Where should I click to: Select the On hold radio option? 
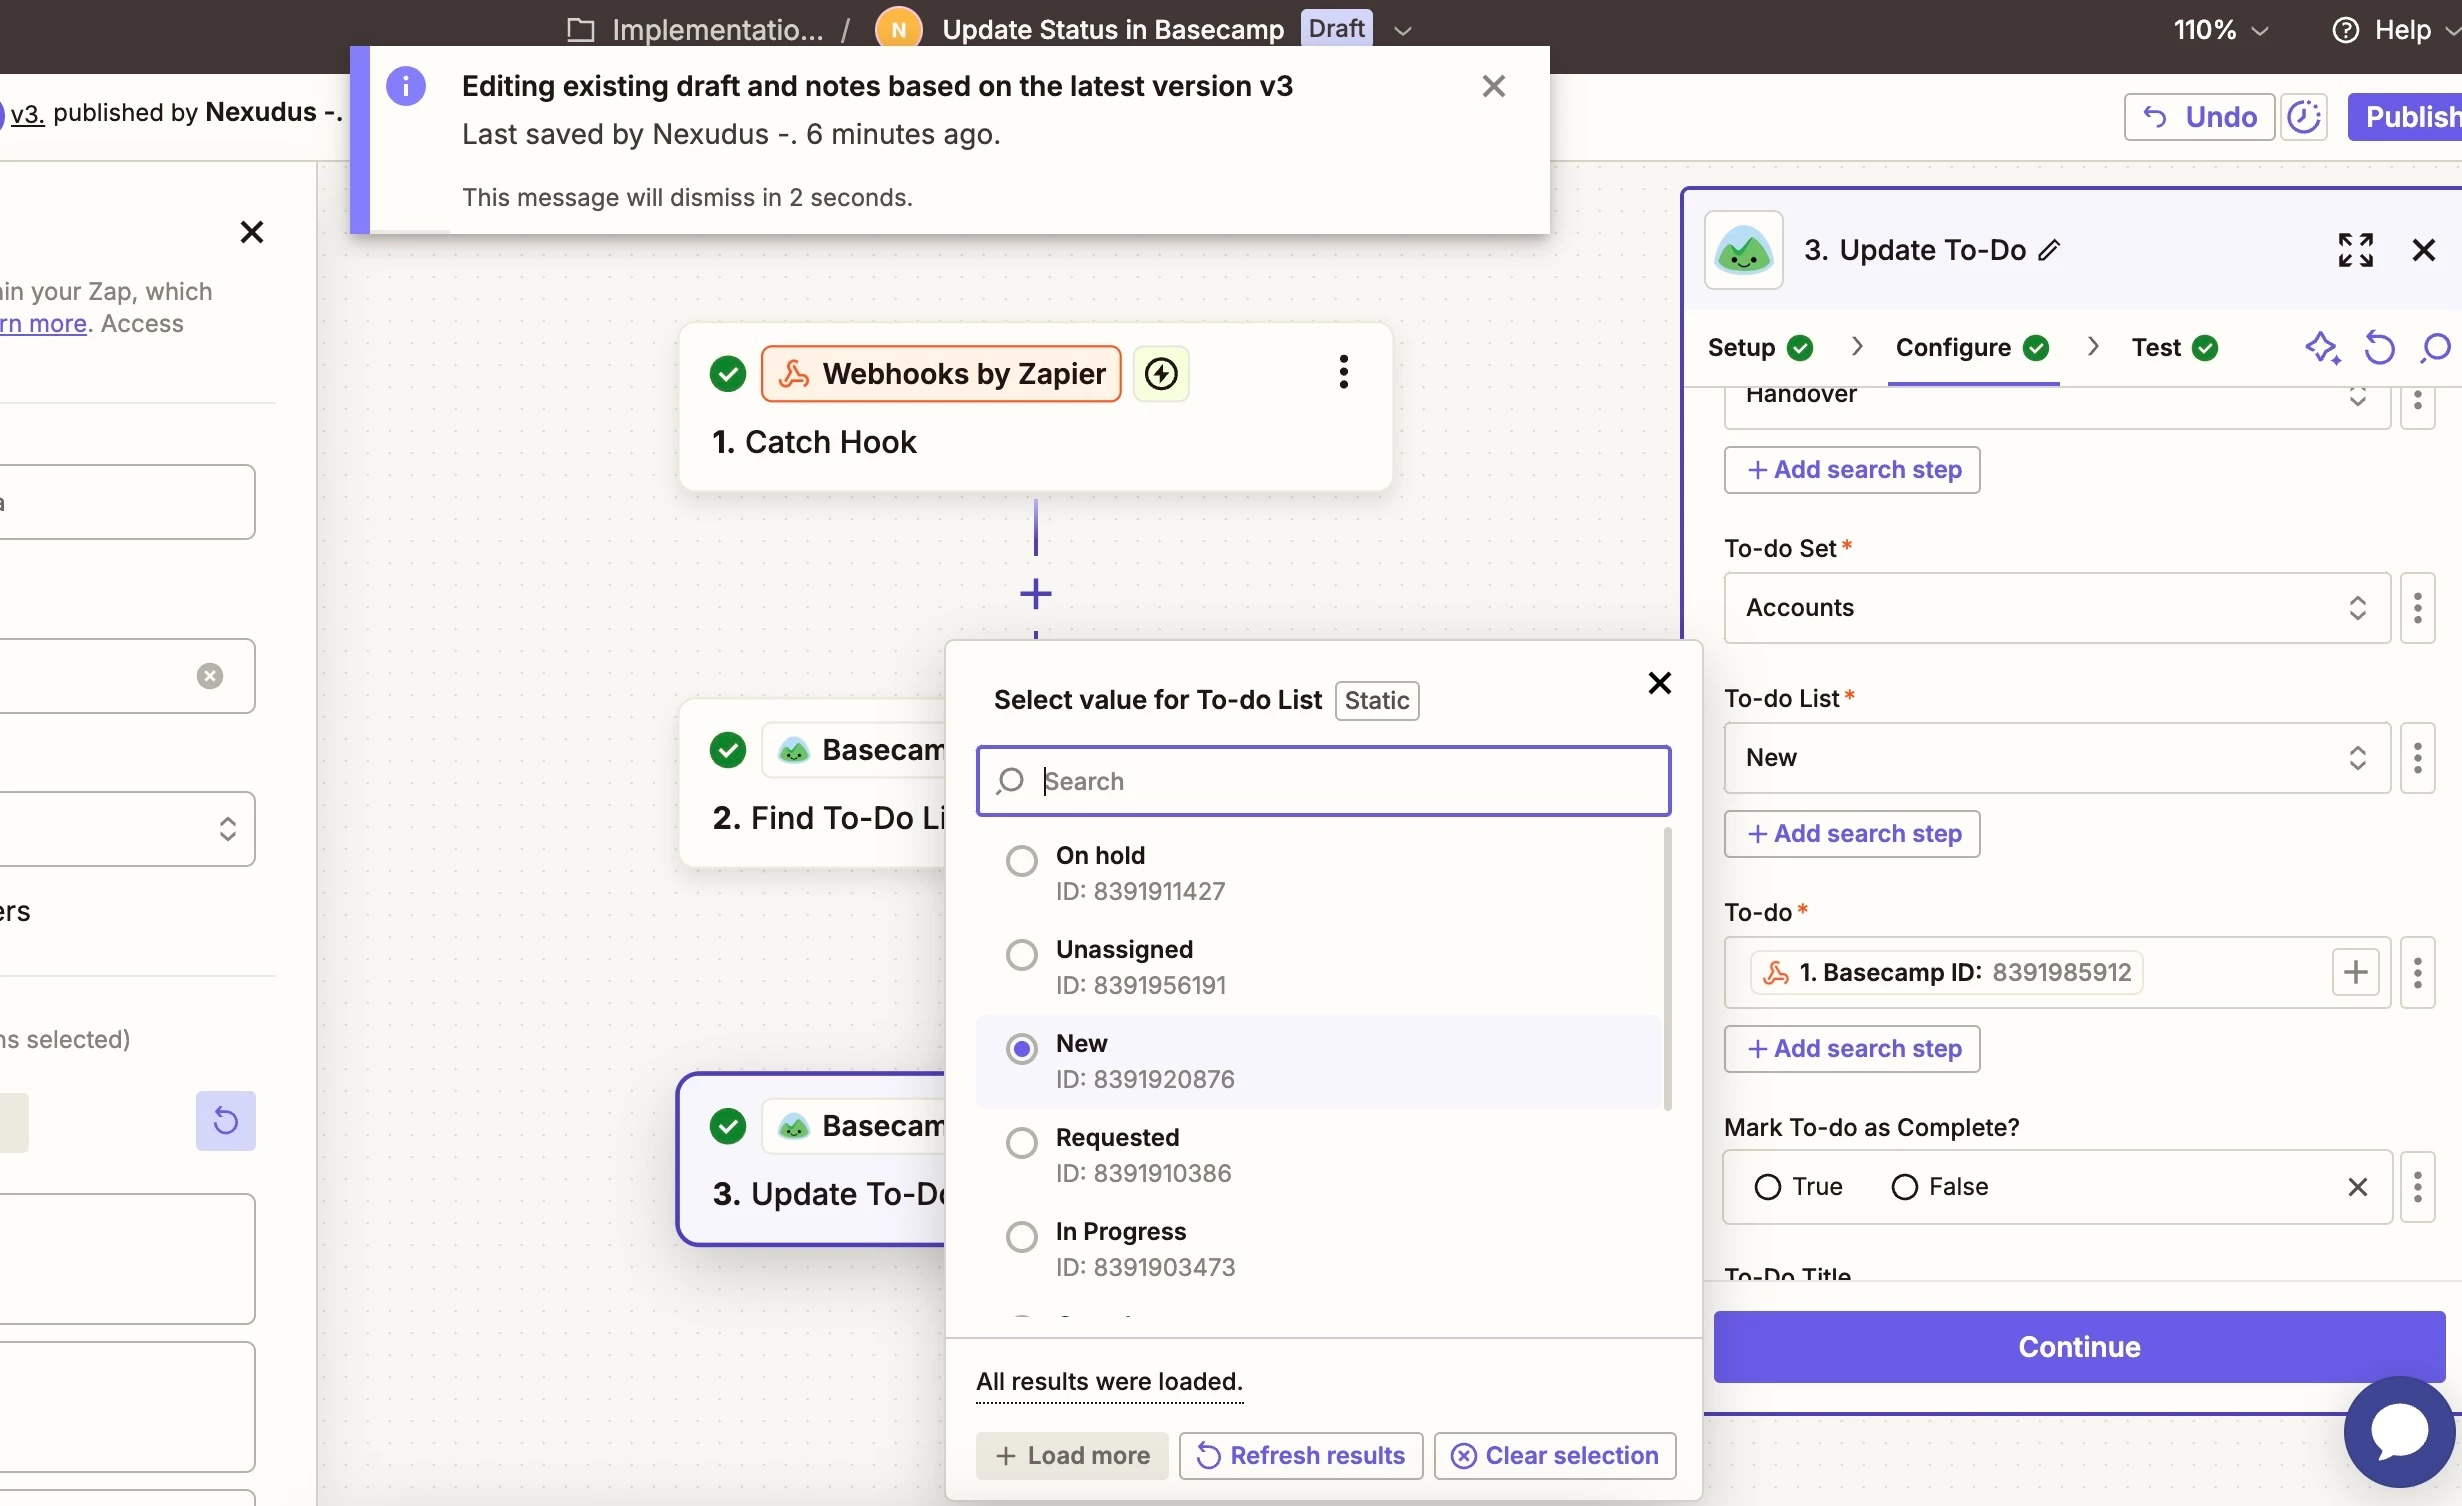pos(1021,861)
